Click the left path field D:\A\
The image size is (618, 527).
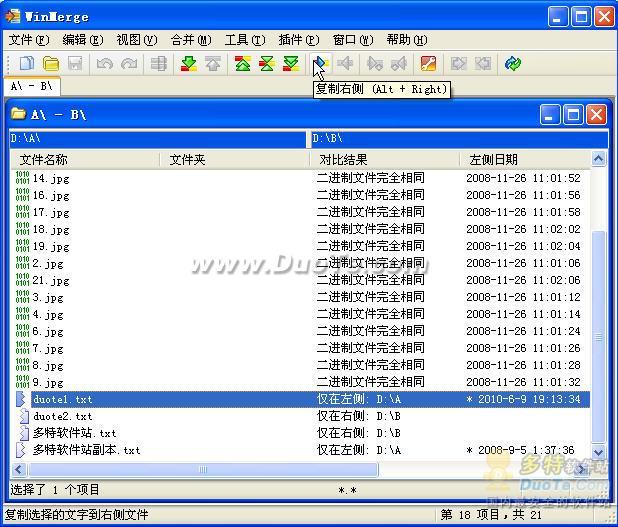[x=158, y=139]
